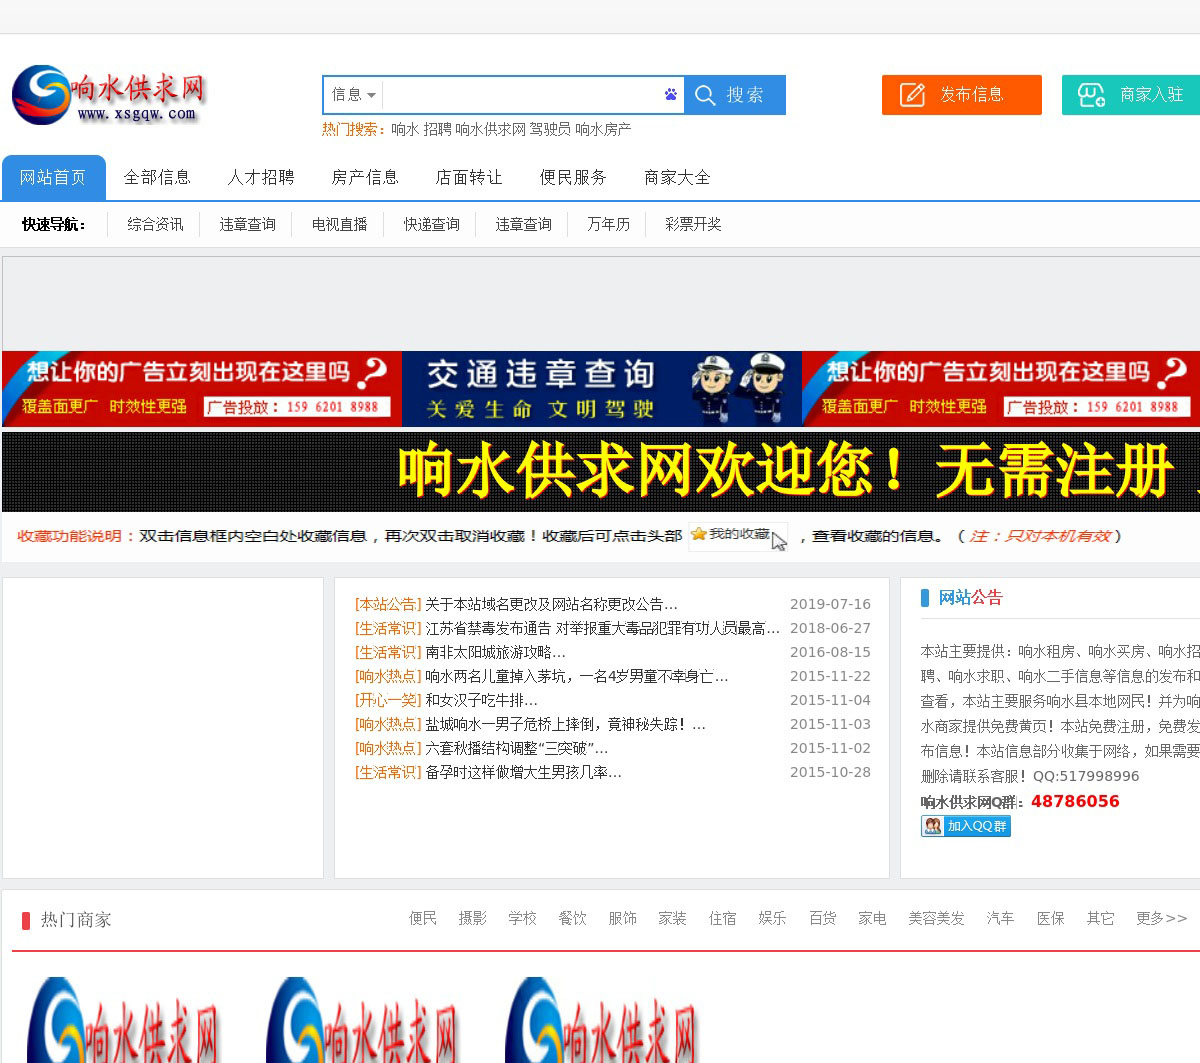The height and width of the screenshot is (1063, 1200).
Task: Click the 驾驶员 hot search keyword
Action: point(550,129)
